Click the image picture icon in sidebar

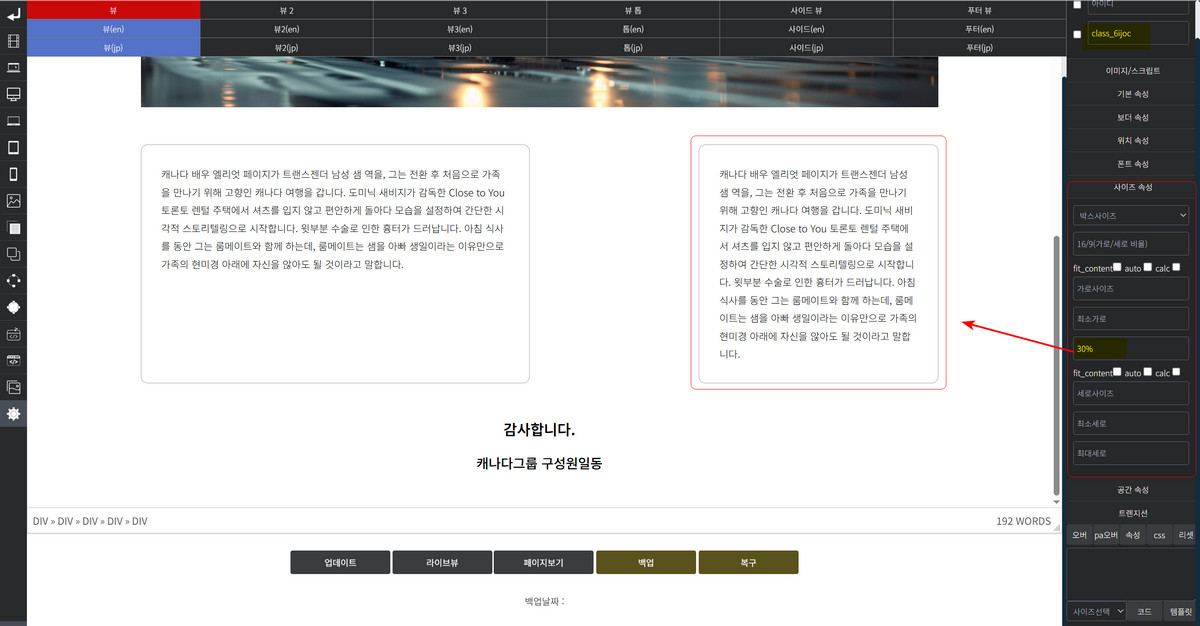tap(13, 200)
